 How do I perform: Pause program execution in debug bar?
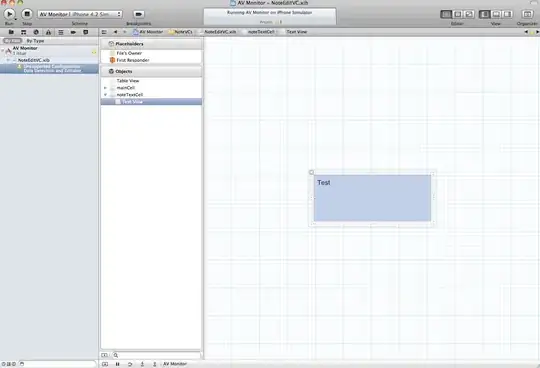(117, 364)
